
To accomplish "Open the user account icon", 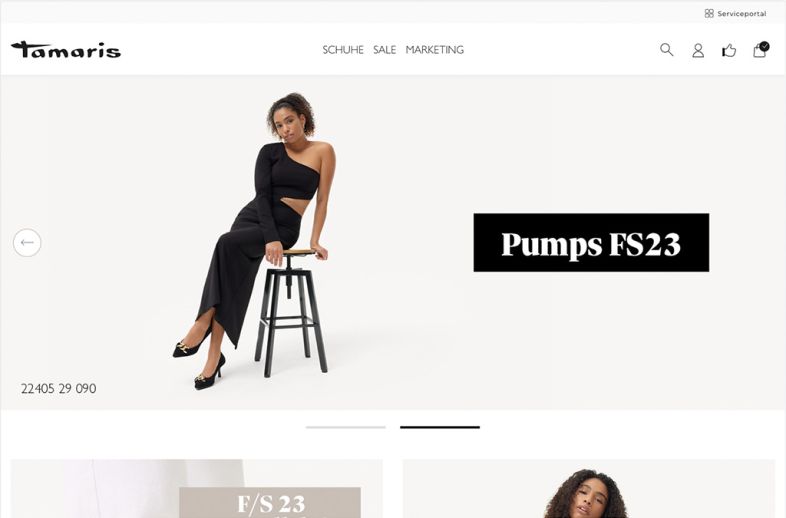I will tap(698, 50).
